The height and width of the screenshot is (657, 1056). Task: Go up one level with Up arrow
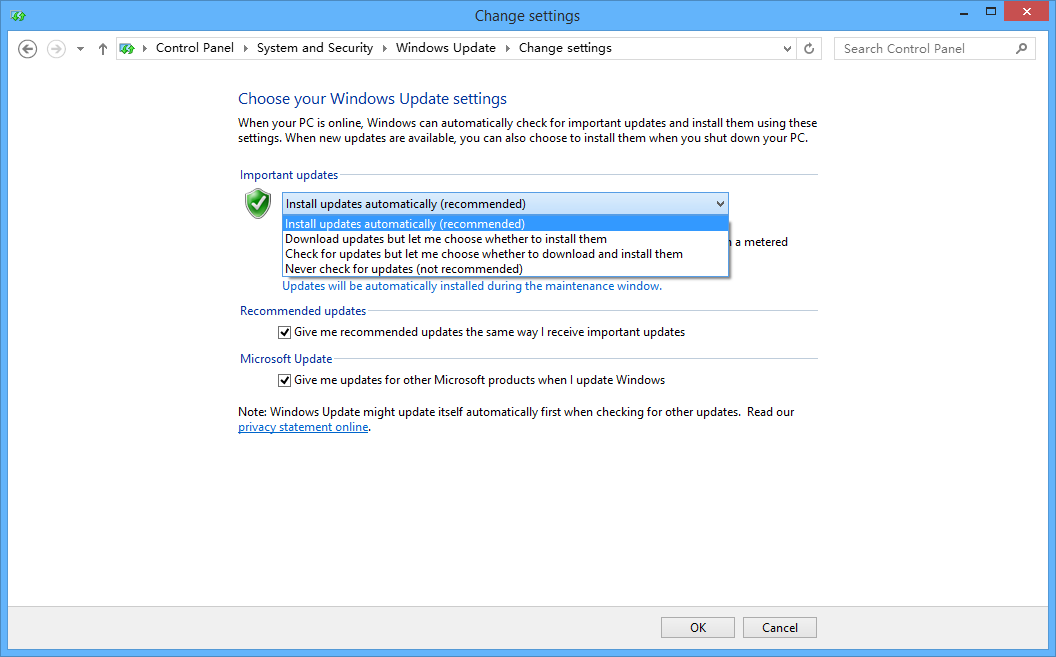[102, 48]
